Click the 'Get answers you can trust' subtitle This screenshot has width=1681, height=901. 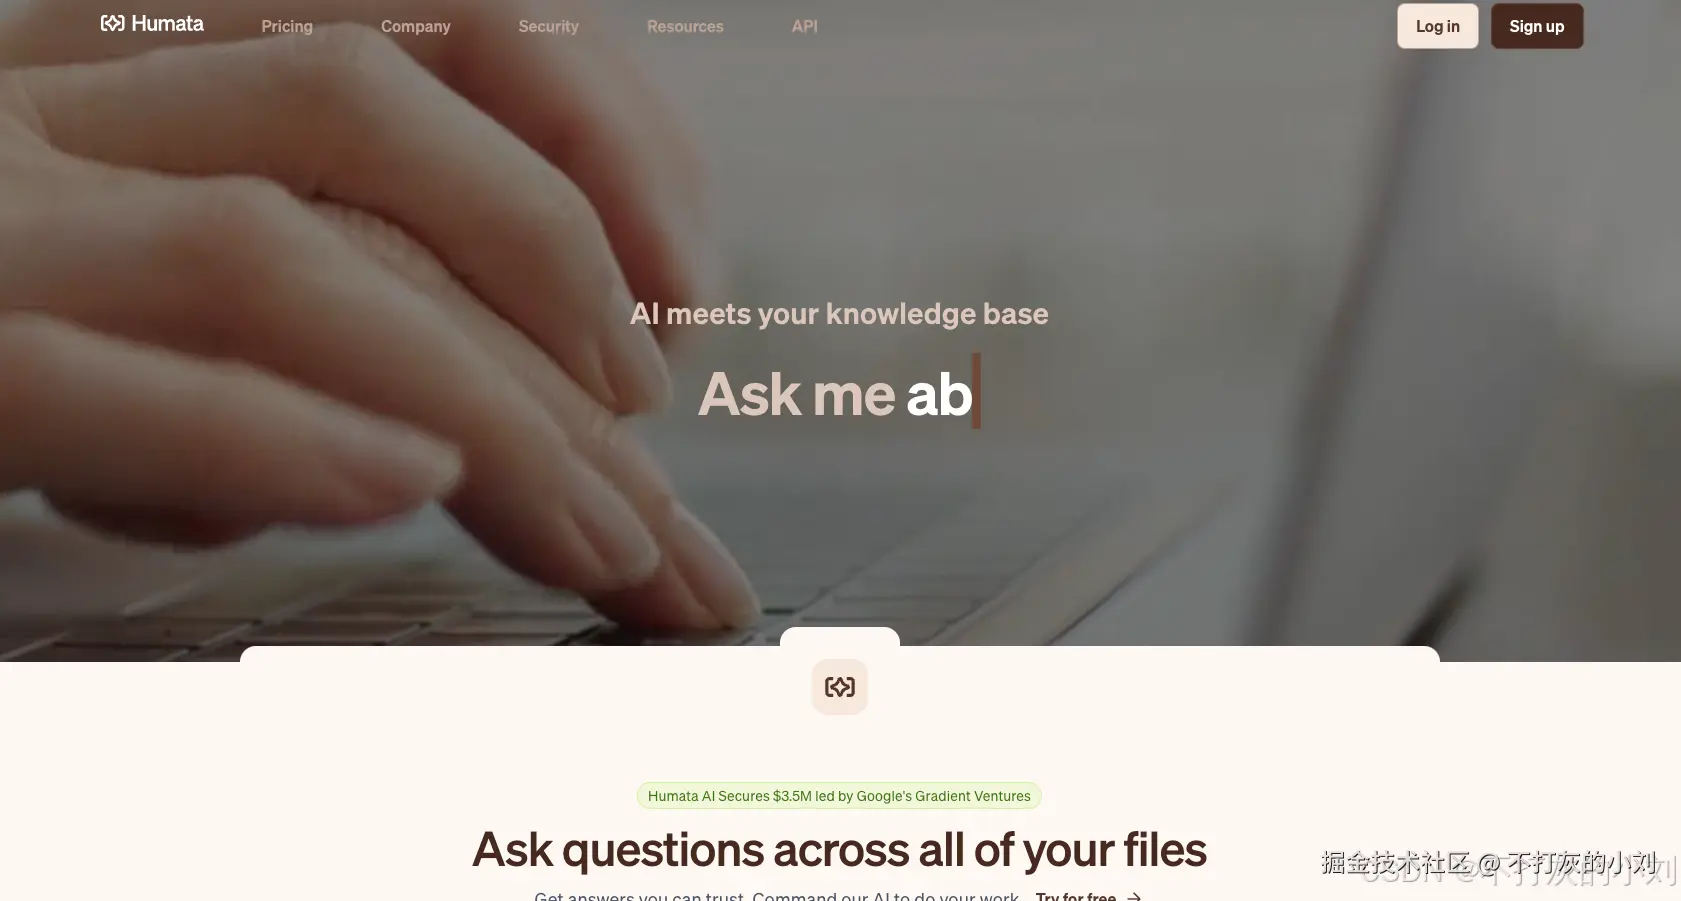pyautogui.click(x=776, y=896)
